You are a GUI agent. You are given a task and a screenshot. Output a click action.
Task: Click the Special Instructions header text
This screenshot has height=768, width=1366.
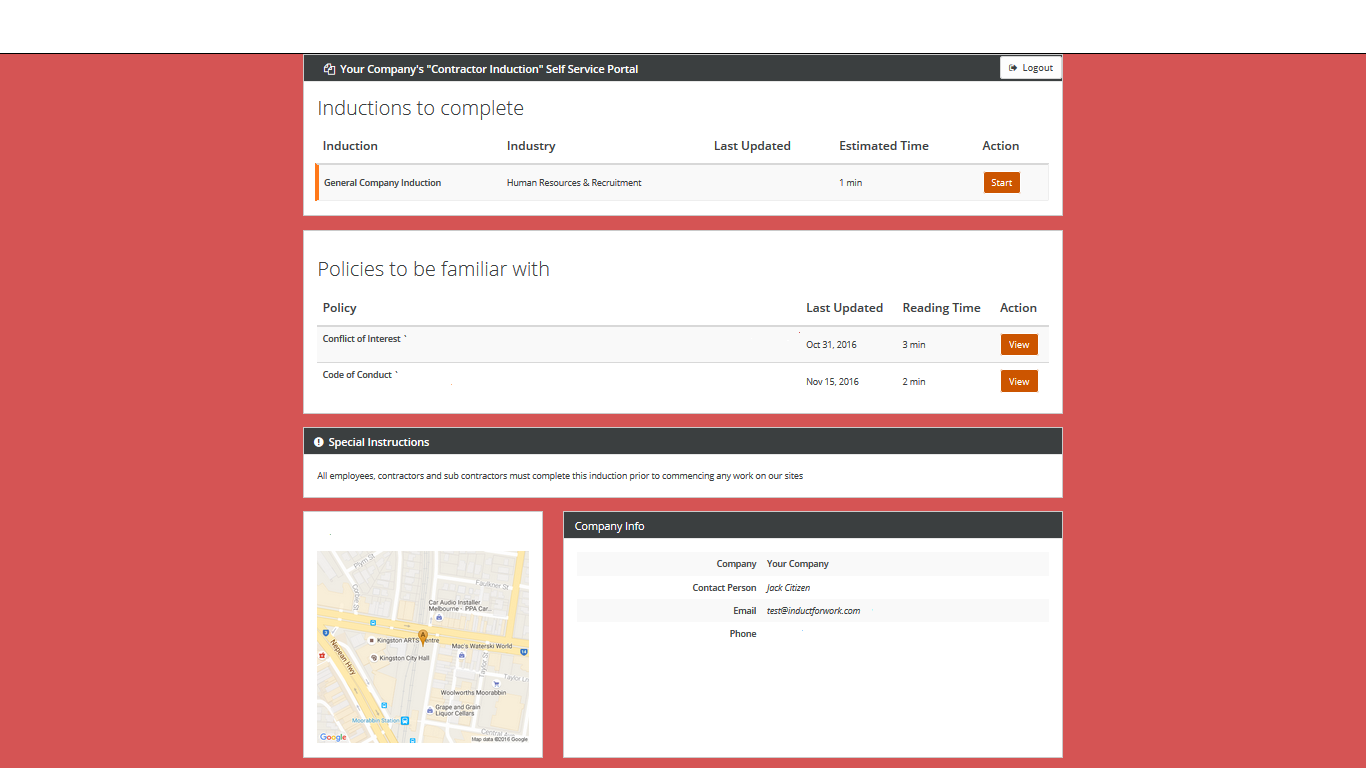point(379,442)
